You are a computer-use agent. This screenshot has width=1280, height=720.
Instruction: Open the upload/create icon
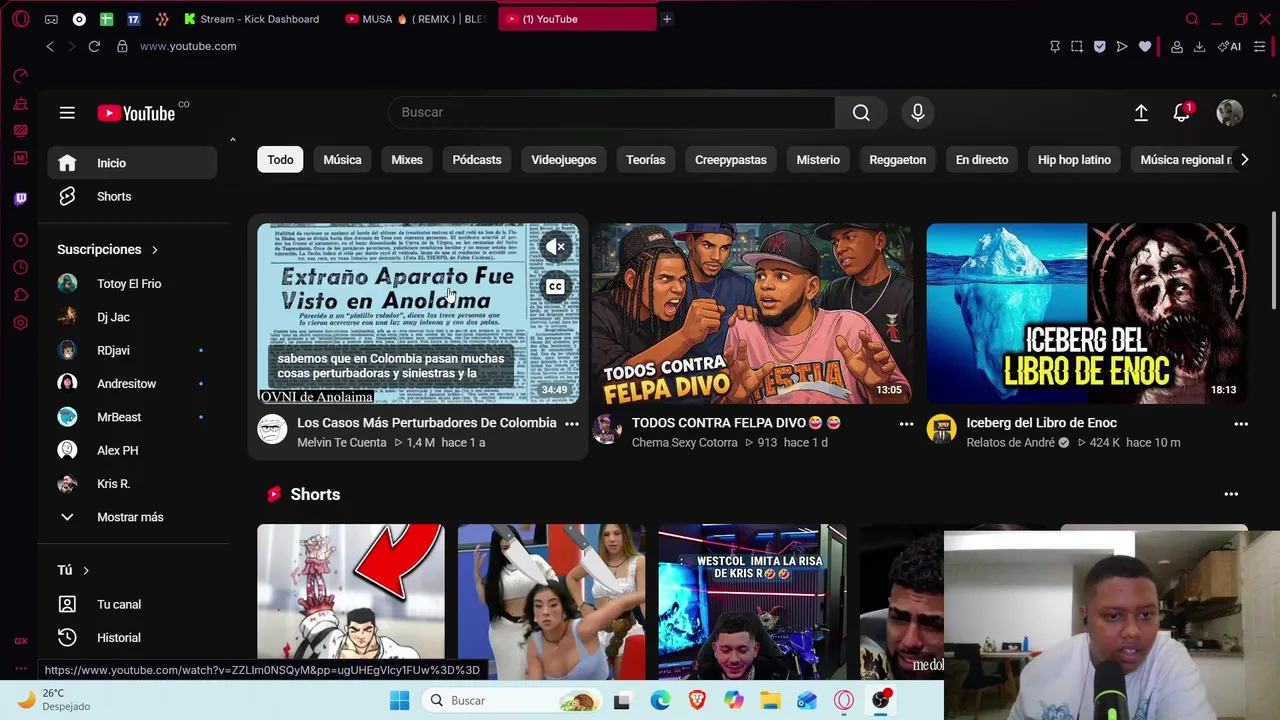pos(1141,113)
